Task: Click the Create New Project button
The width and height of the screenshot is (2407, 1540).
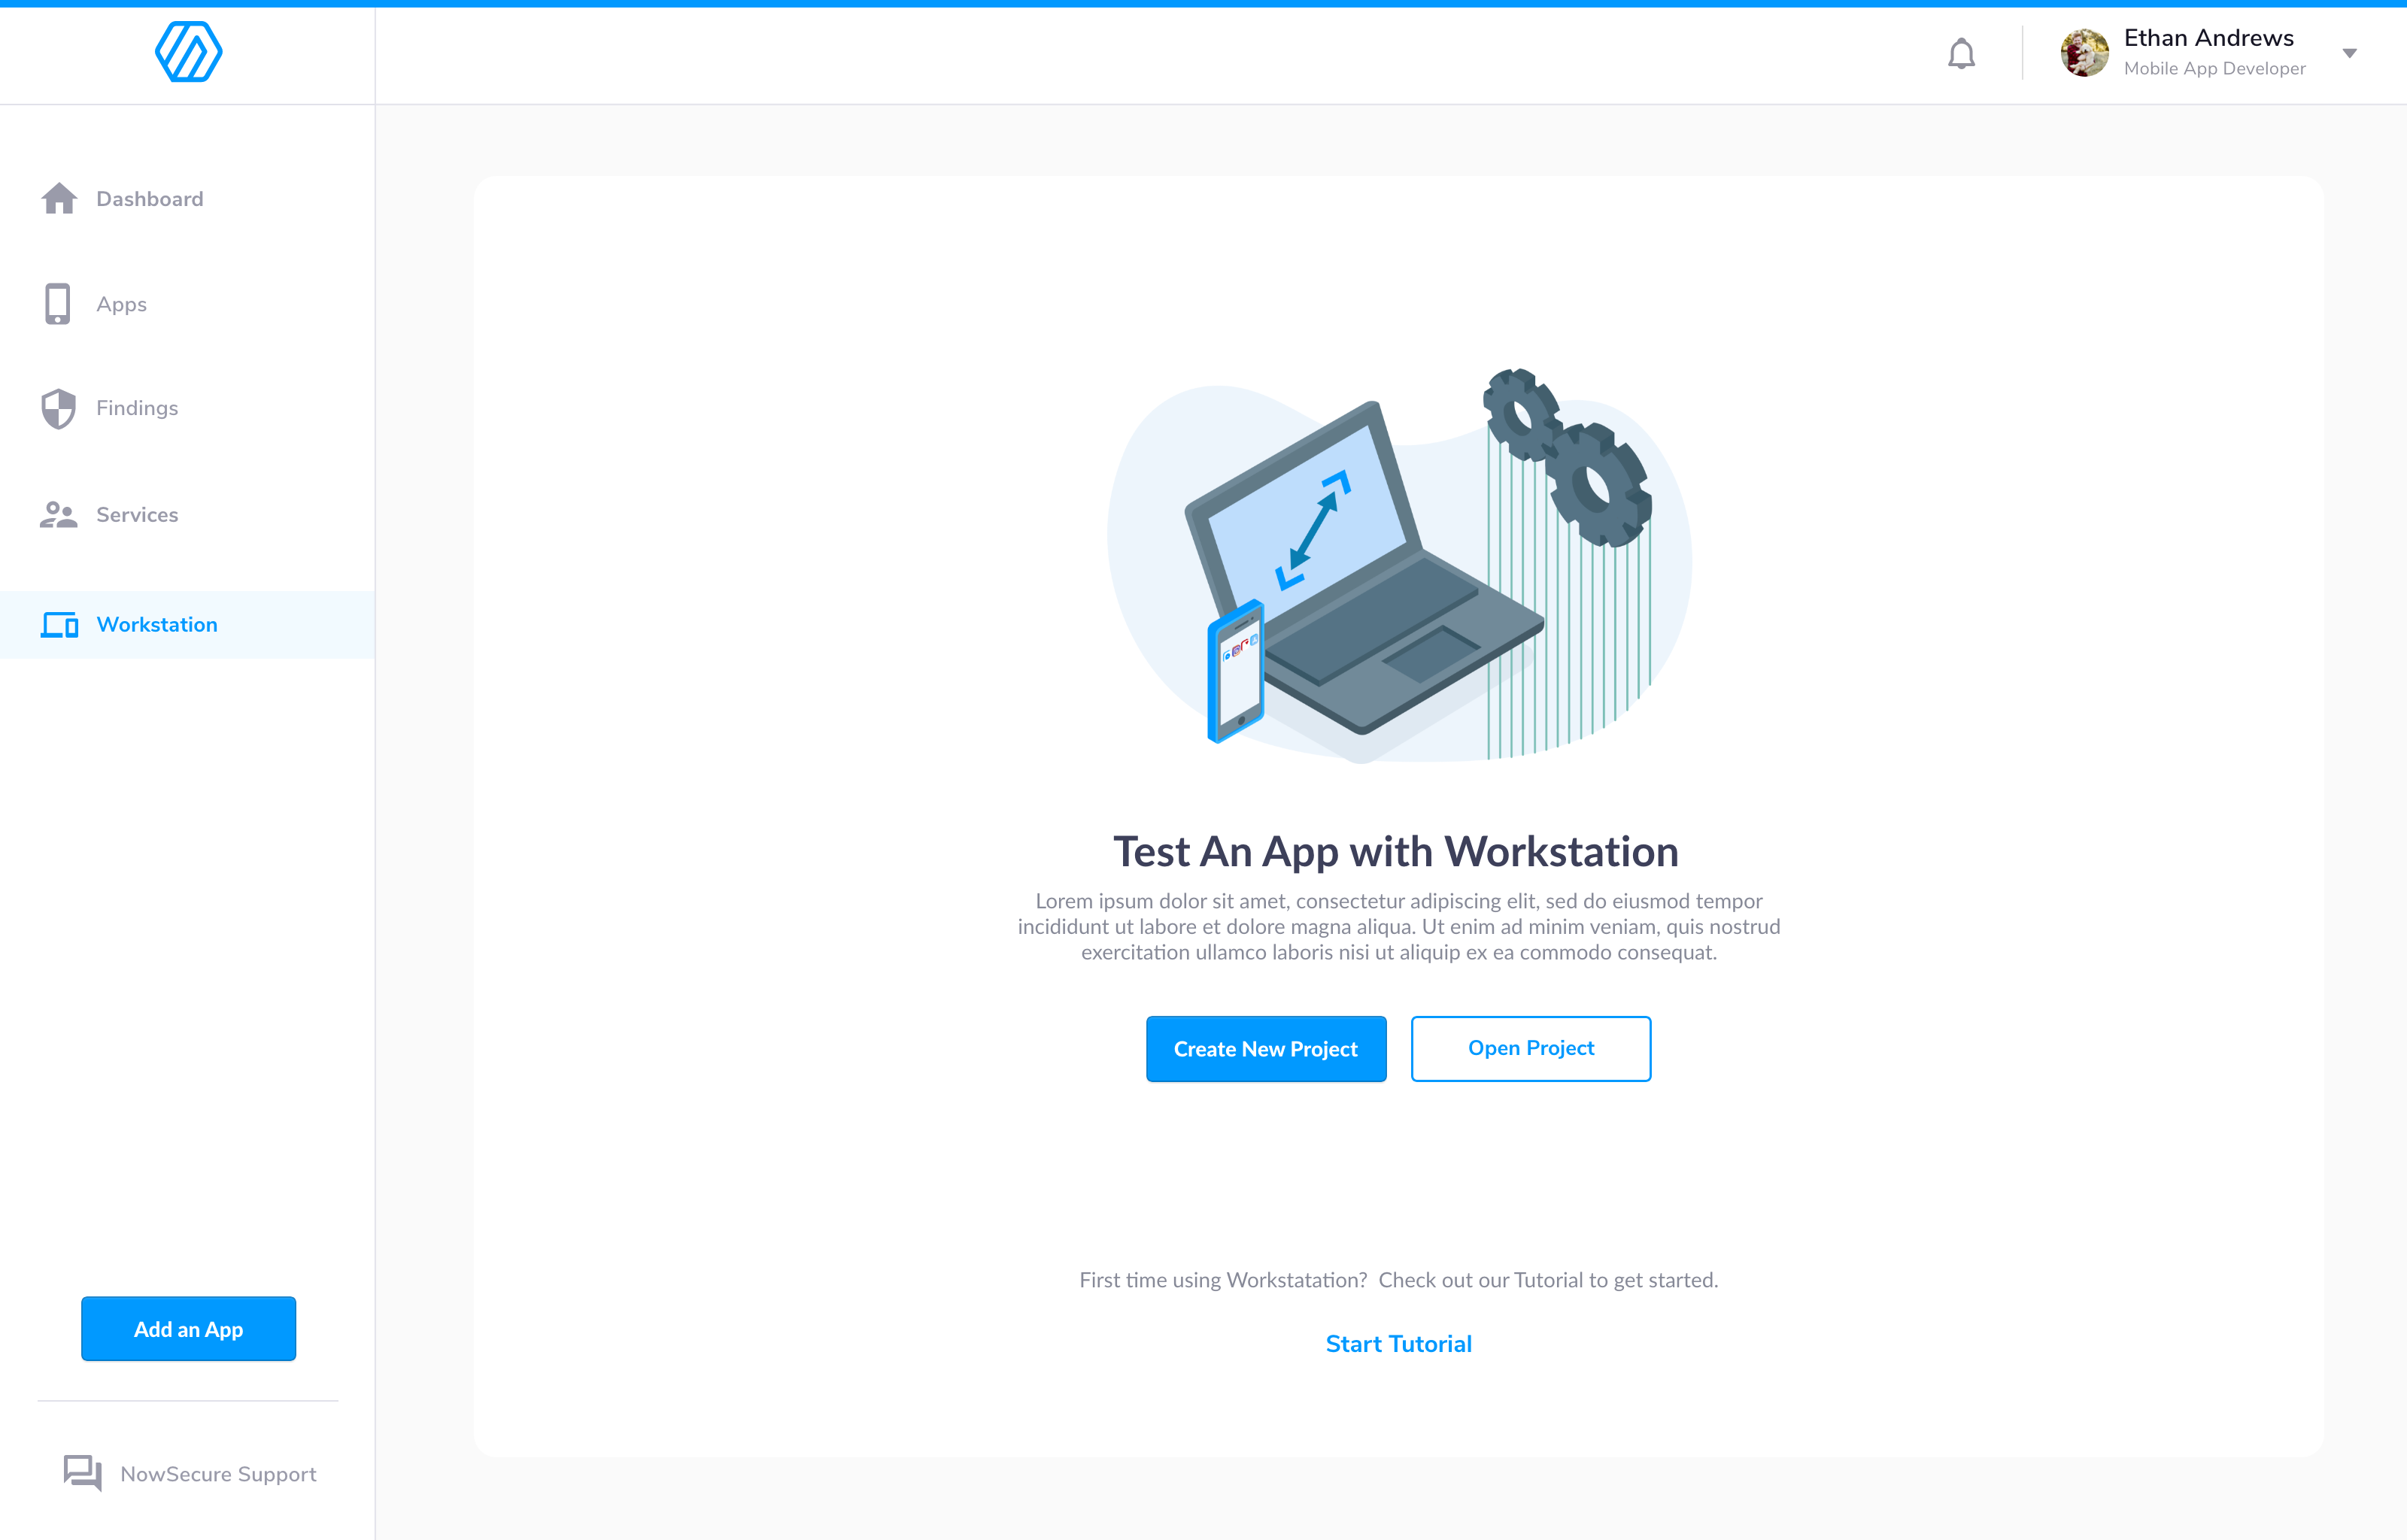Action: pos(1266,1049)
